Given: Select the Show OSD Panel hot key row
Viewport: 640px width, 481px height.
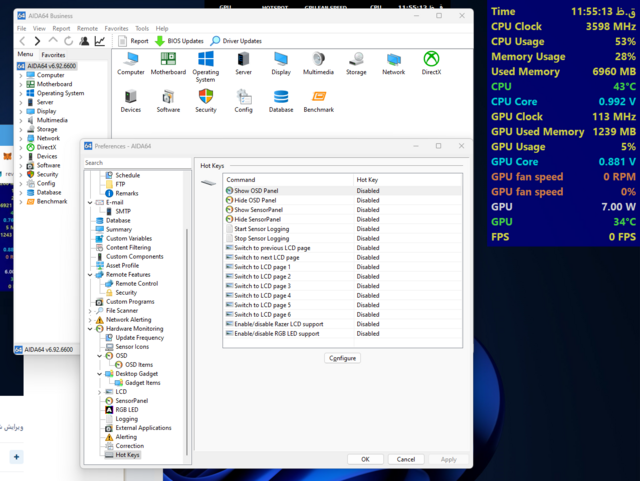Looking at the screenshot, I should [x=342, y=191].
